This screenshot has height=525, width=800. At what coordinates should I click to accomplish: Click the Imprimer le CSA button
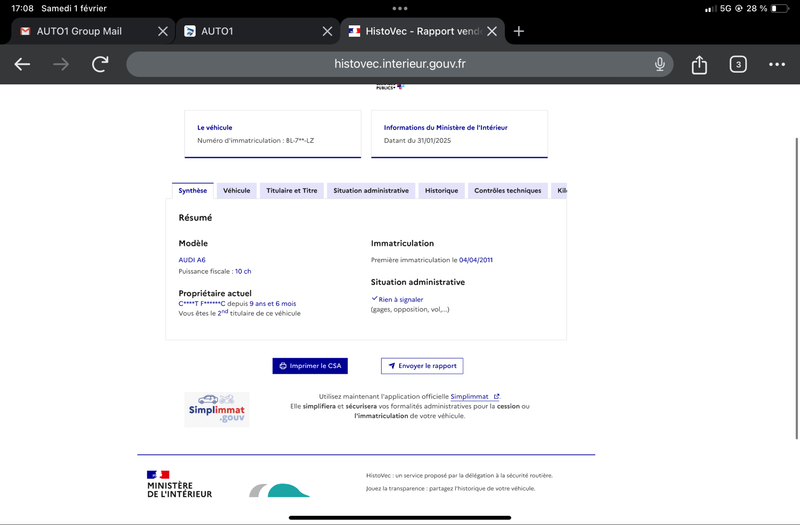coord(310,366)
